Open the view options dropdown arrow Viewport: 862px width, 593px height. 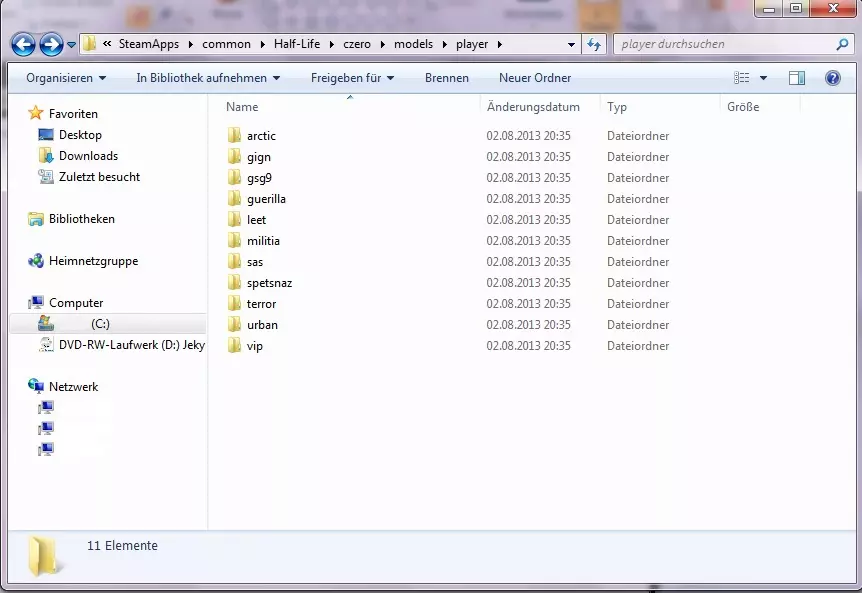[763, 78]
